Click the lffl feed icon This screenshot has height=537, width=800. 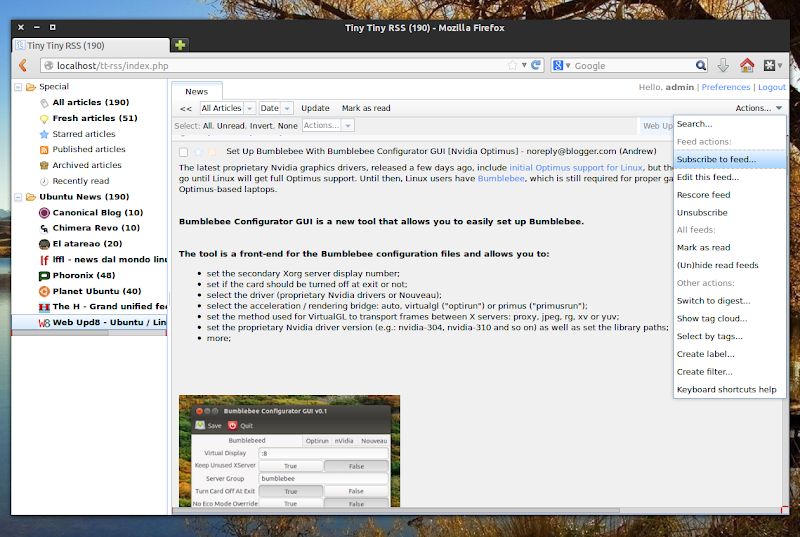[x=44, y=260]
